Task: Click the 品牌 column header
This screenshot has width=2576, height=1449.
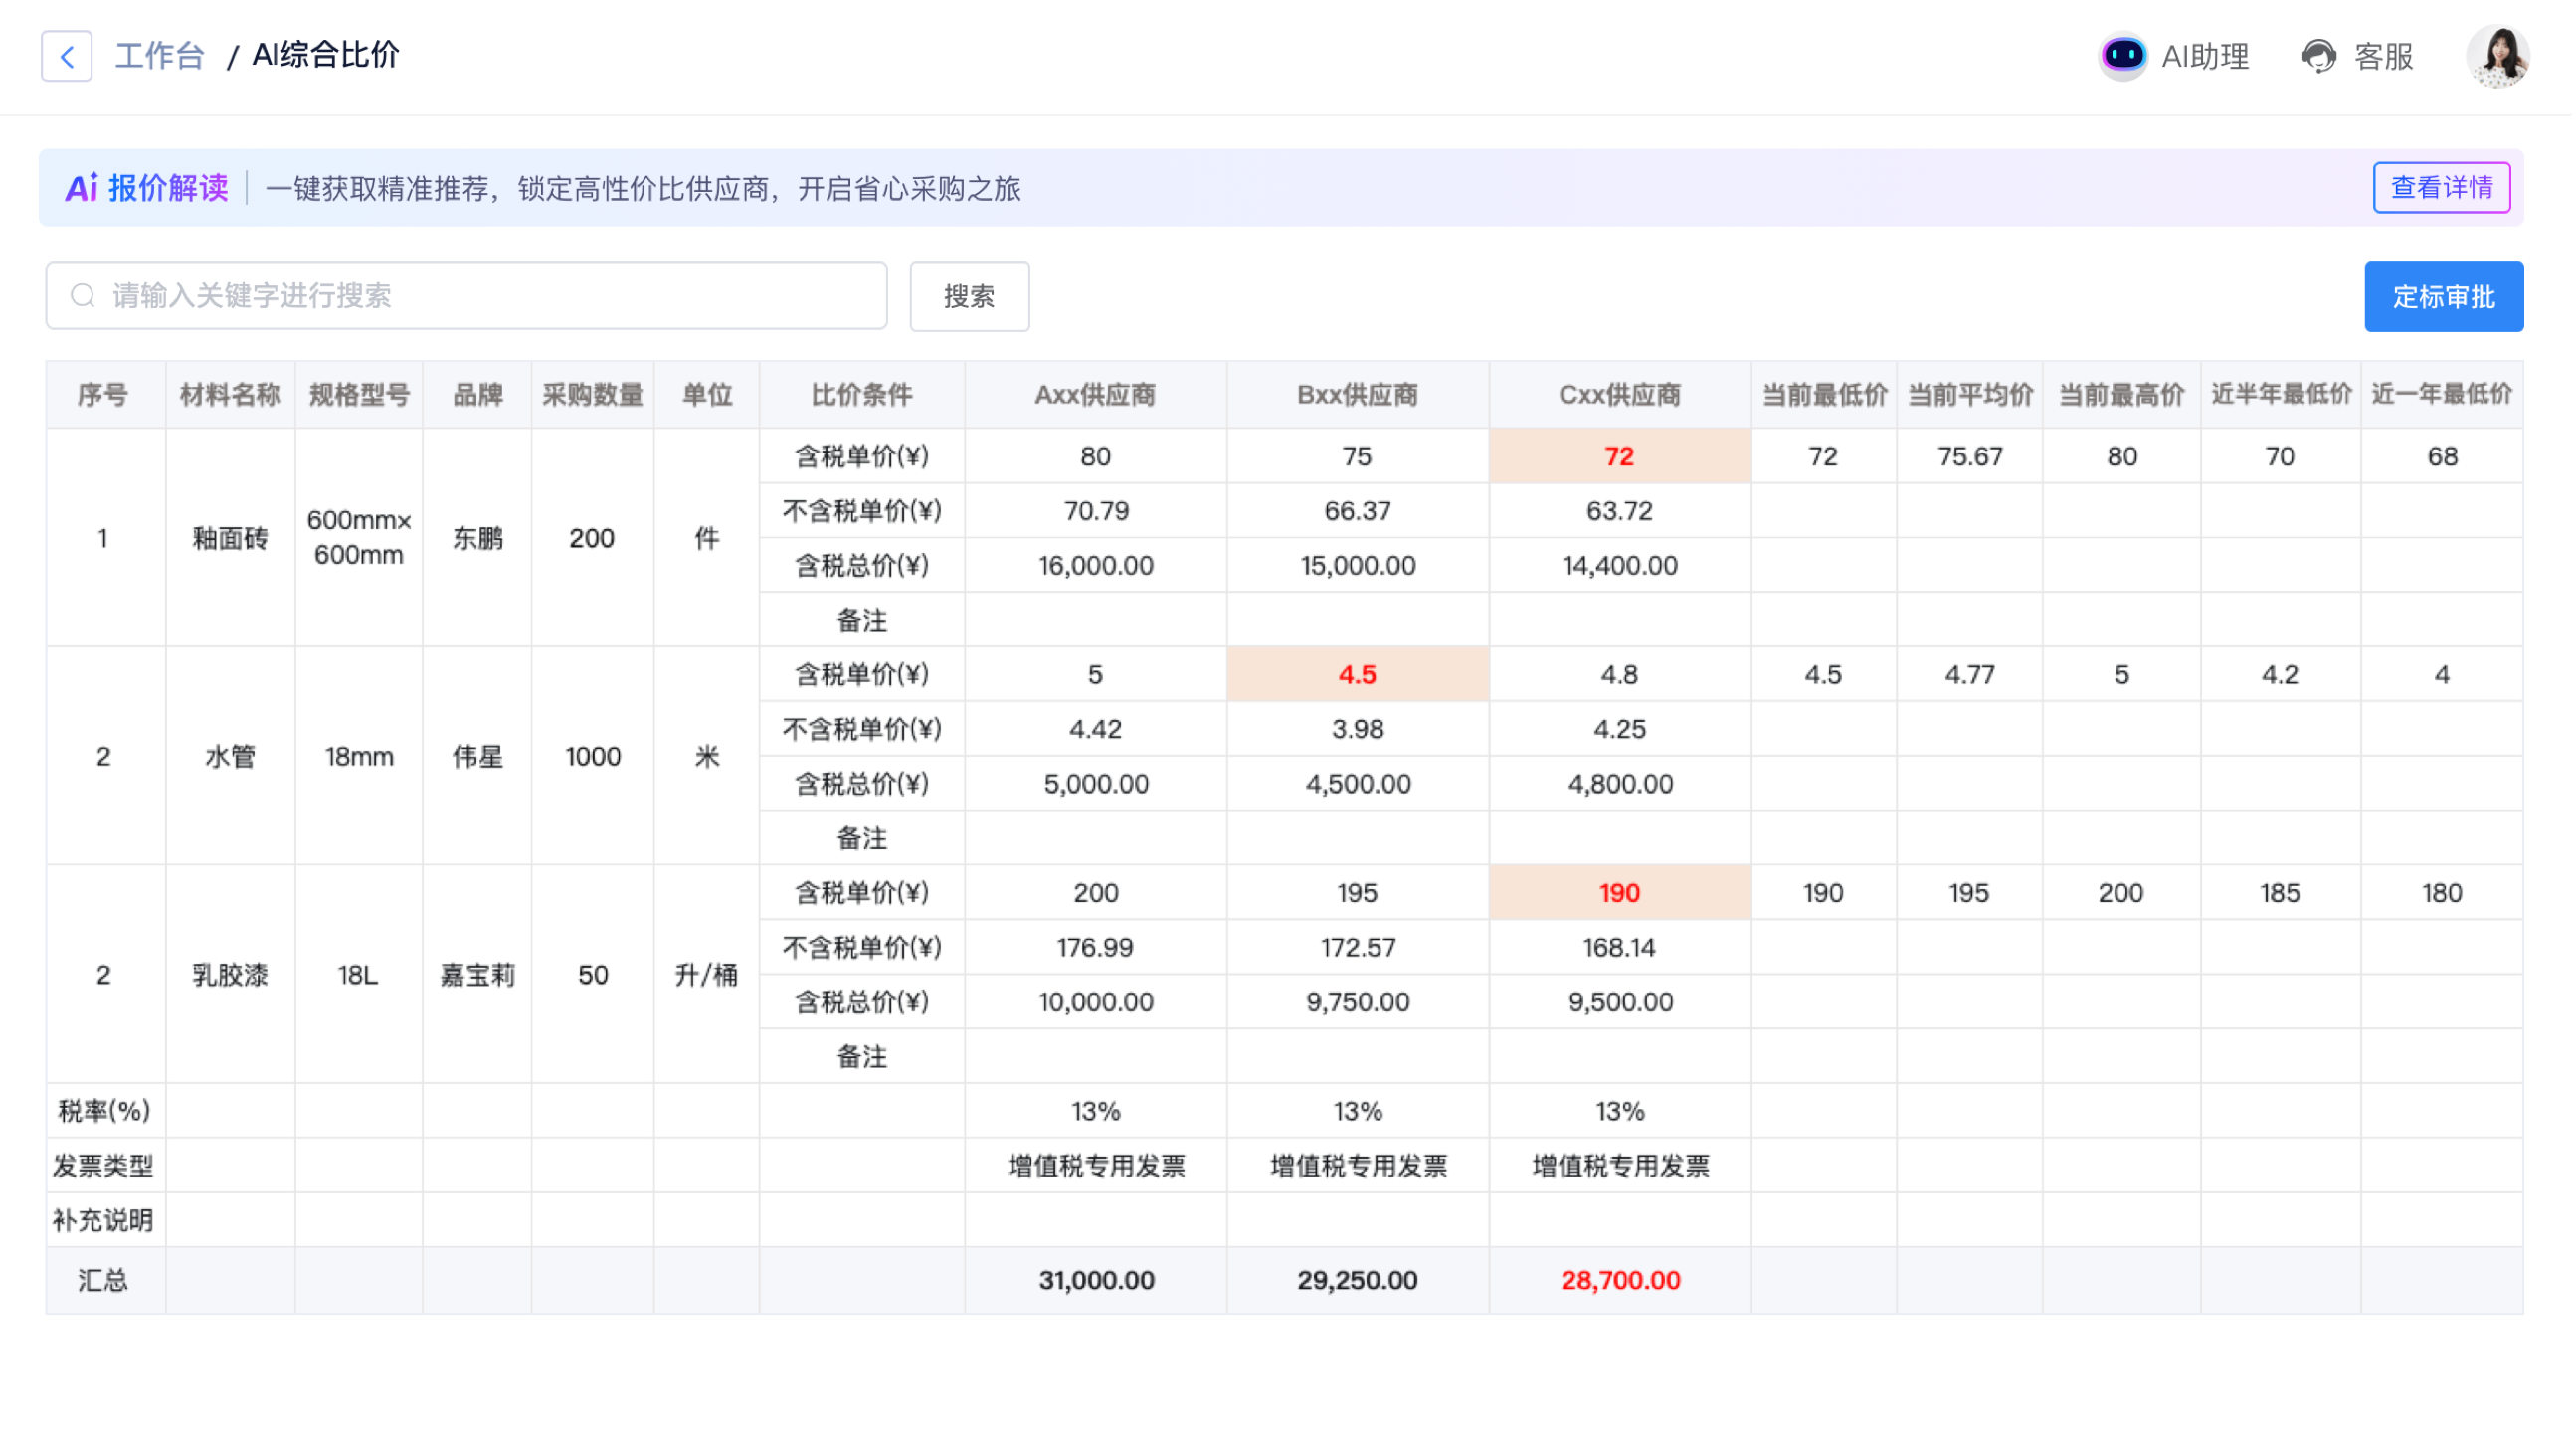Action: [x=478, y=395]
